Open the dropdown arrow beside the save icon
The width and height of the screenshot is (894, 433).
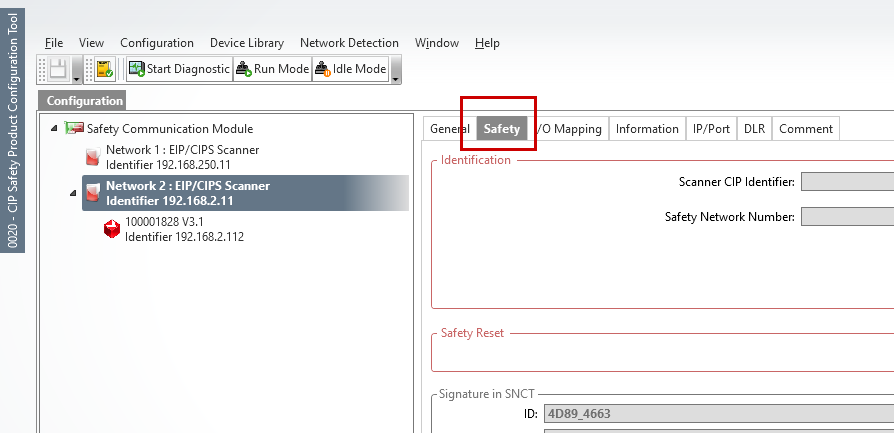click(x=76, y=70)
